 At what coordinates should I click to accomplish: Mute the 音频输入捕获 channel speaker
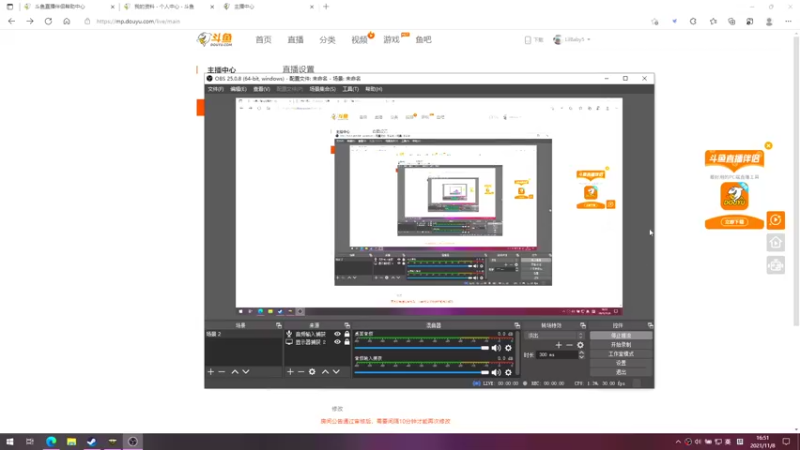pos(496,372)
